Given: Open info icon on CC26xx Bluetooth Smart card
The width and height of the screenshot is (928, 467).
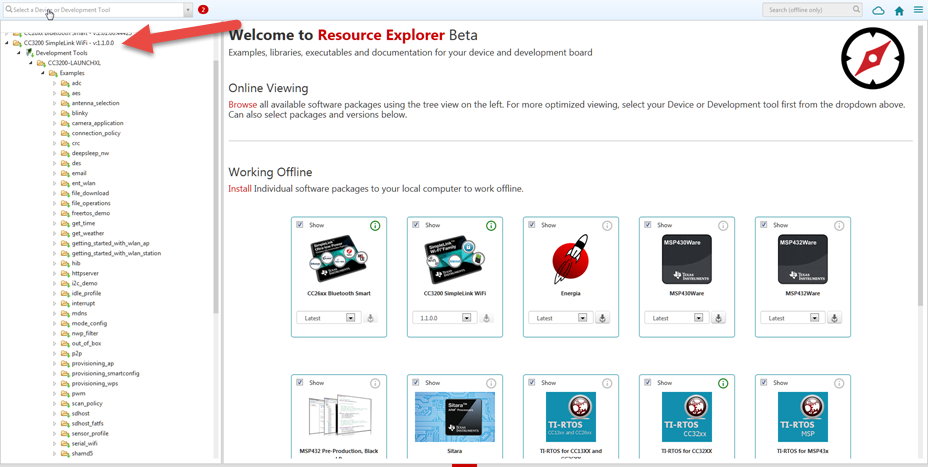Looking at the screenshot, I should (375, 226).
